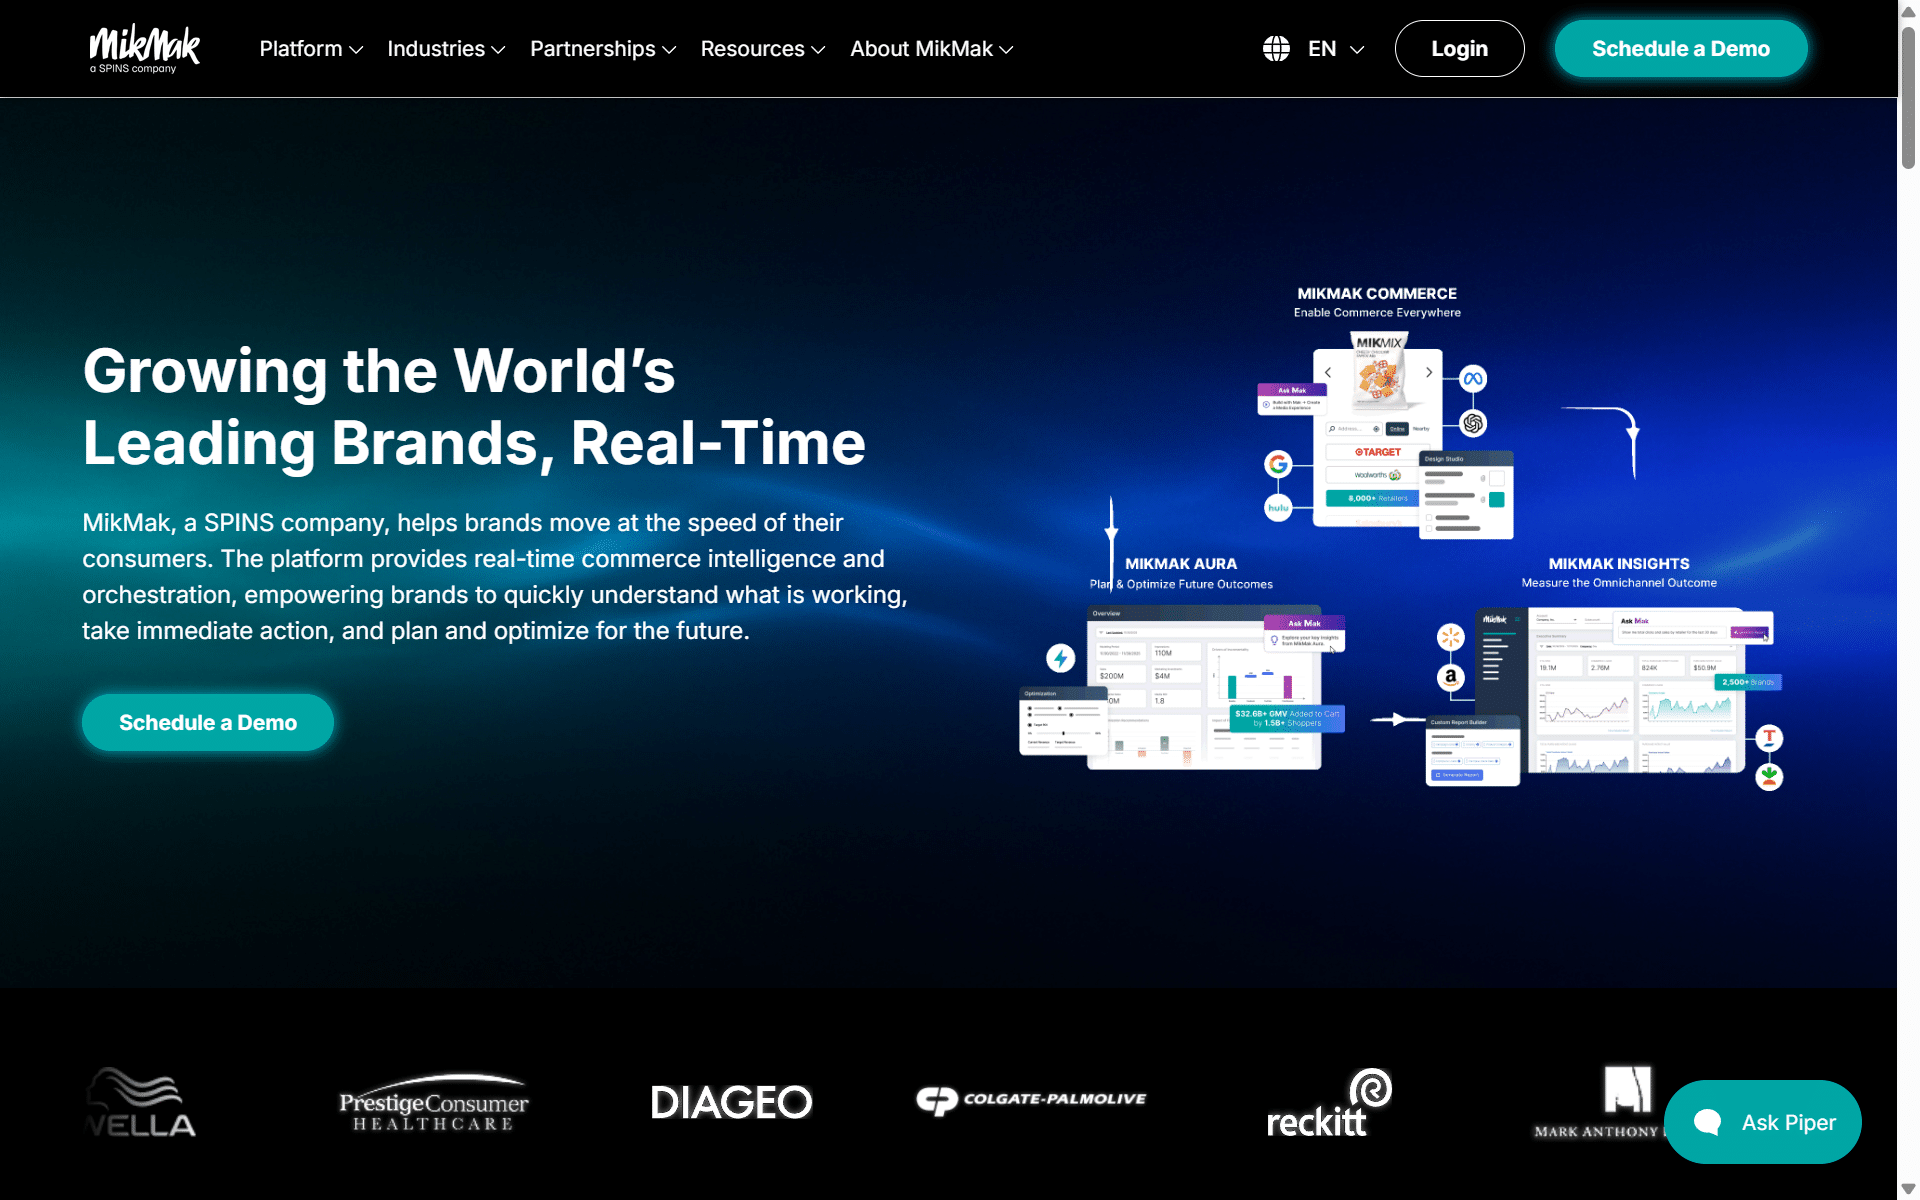
Task: Click the Diageo brand logo
Action: pyautogui.click(x=731, y=1103)
